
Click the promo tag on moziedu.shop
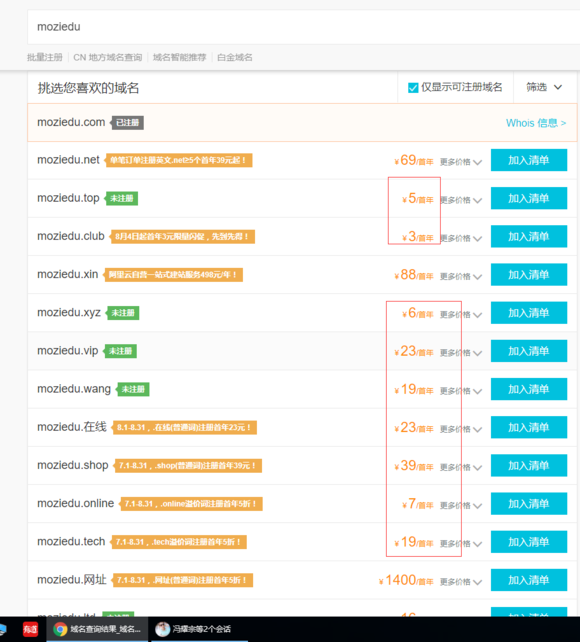pos(187,466)
